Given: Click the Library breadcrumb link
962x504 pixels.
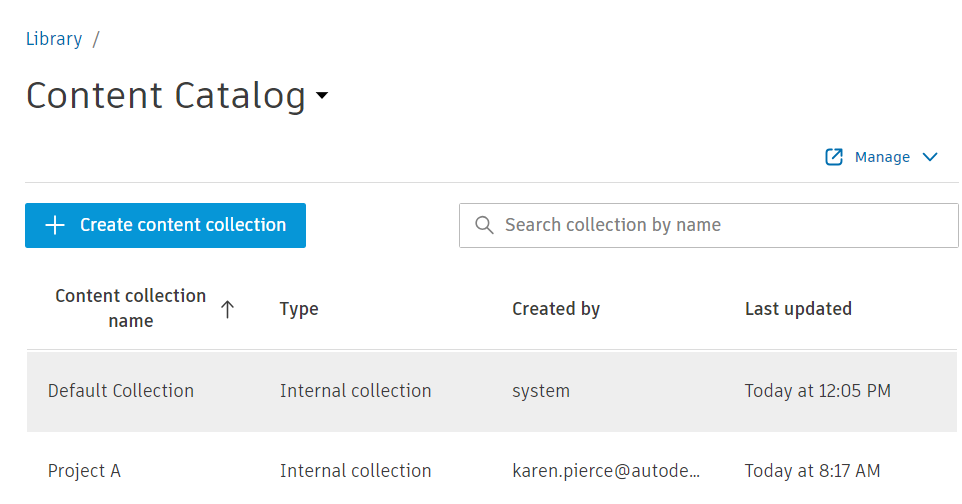Looking at the screenshot, I should pos(54,39).
